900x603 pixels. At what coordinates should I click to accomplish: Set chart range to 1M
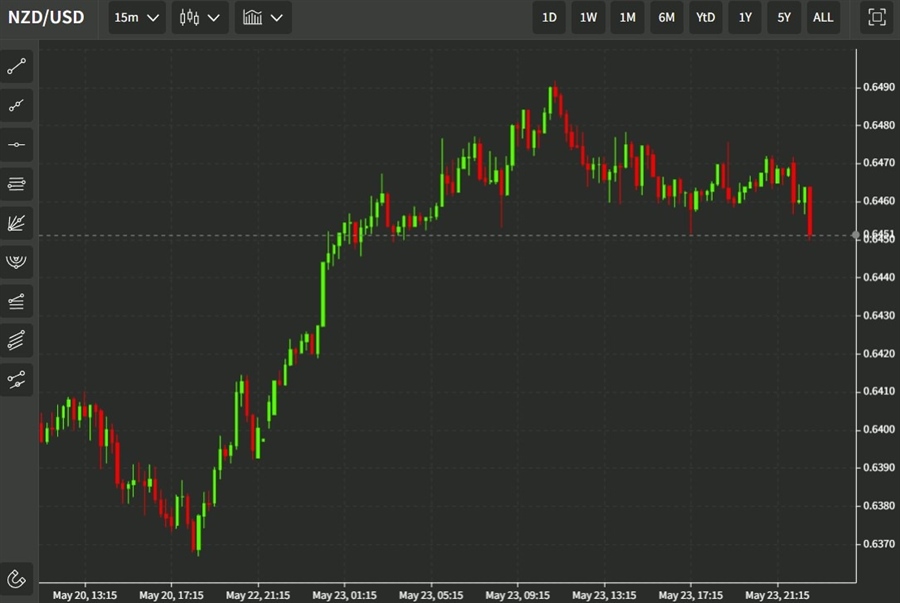coord(627,17)
